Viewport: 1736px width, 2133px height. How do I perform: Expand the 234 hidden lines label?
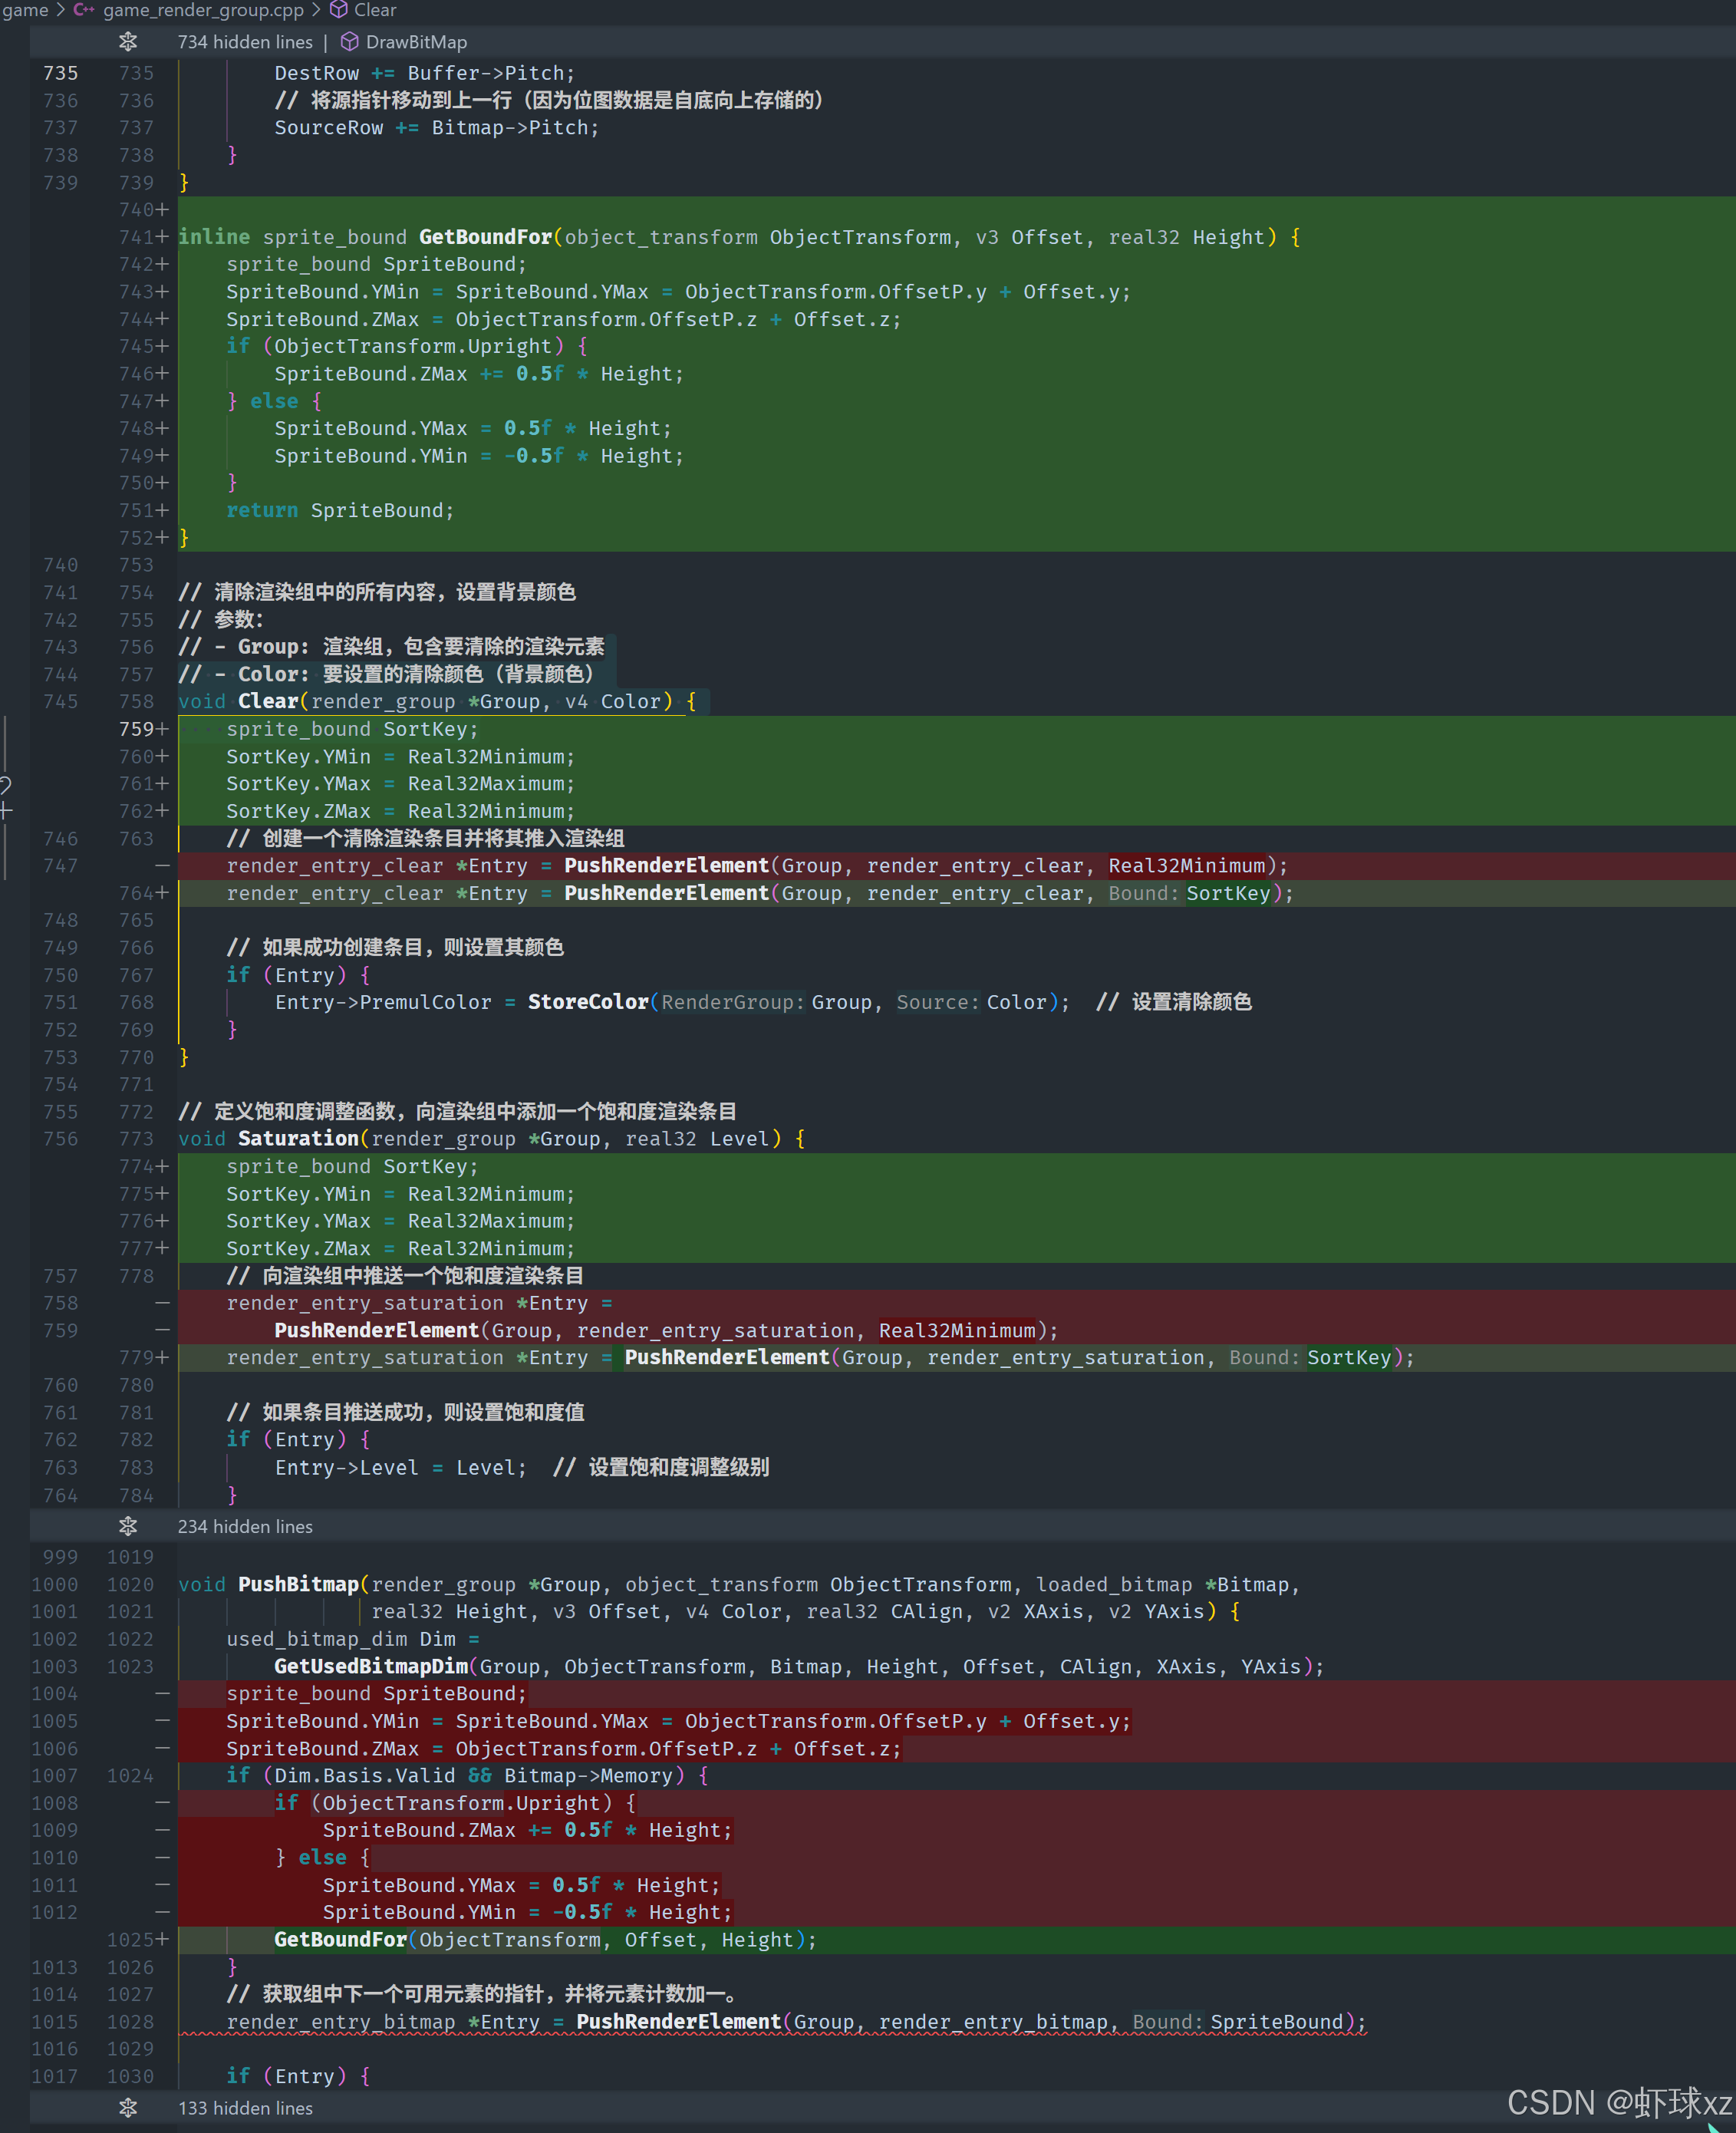pyautogui.click(x=245, y=1526)
